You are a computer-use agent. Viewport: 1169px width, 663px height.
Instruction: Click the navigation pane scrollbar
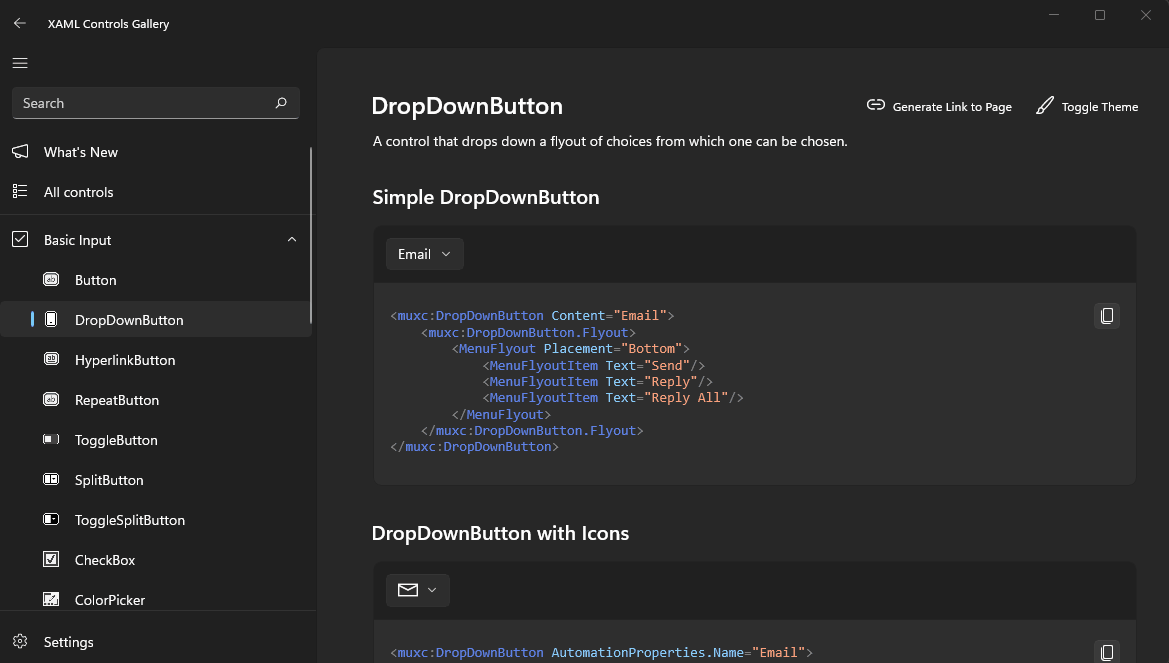coord(311,235)
